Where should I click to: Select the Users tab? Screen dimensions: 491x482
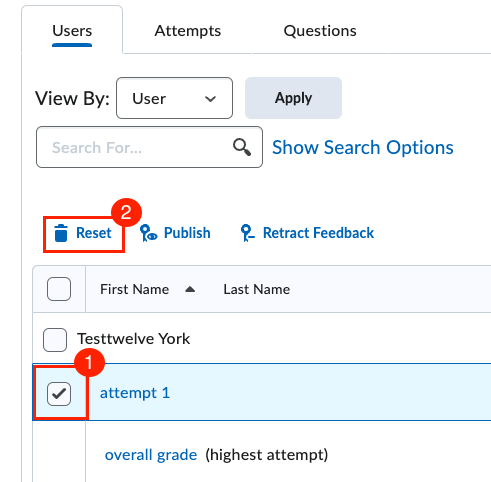(72, 31)
